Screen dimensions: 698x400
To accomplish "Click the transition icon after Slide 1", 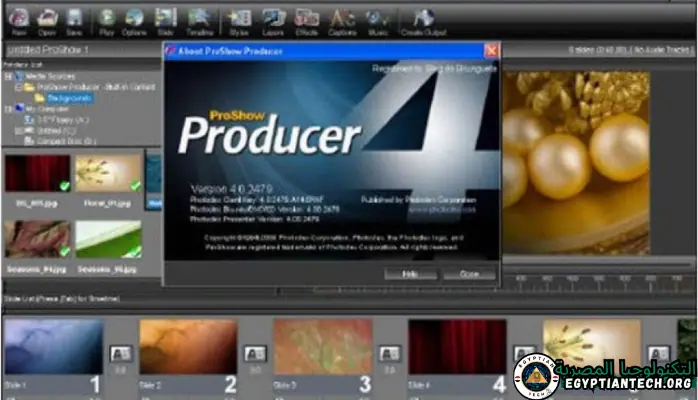I will pos(121,354).
